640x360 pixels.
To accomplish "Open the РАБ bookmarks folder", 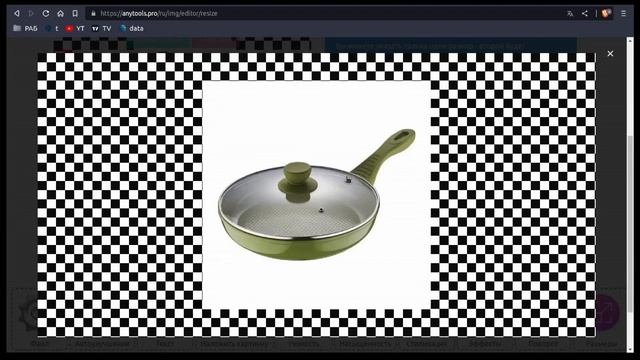I will 25,29.
